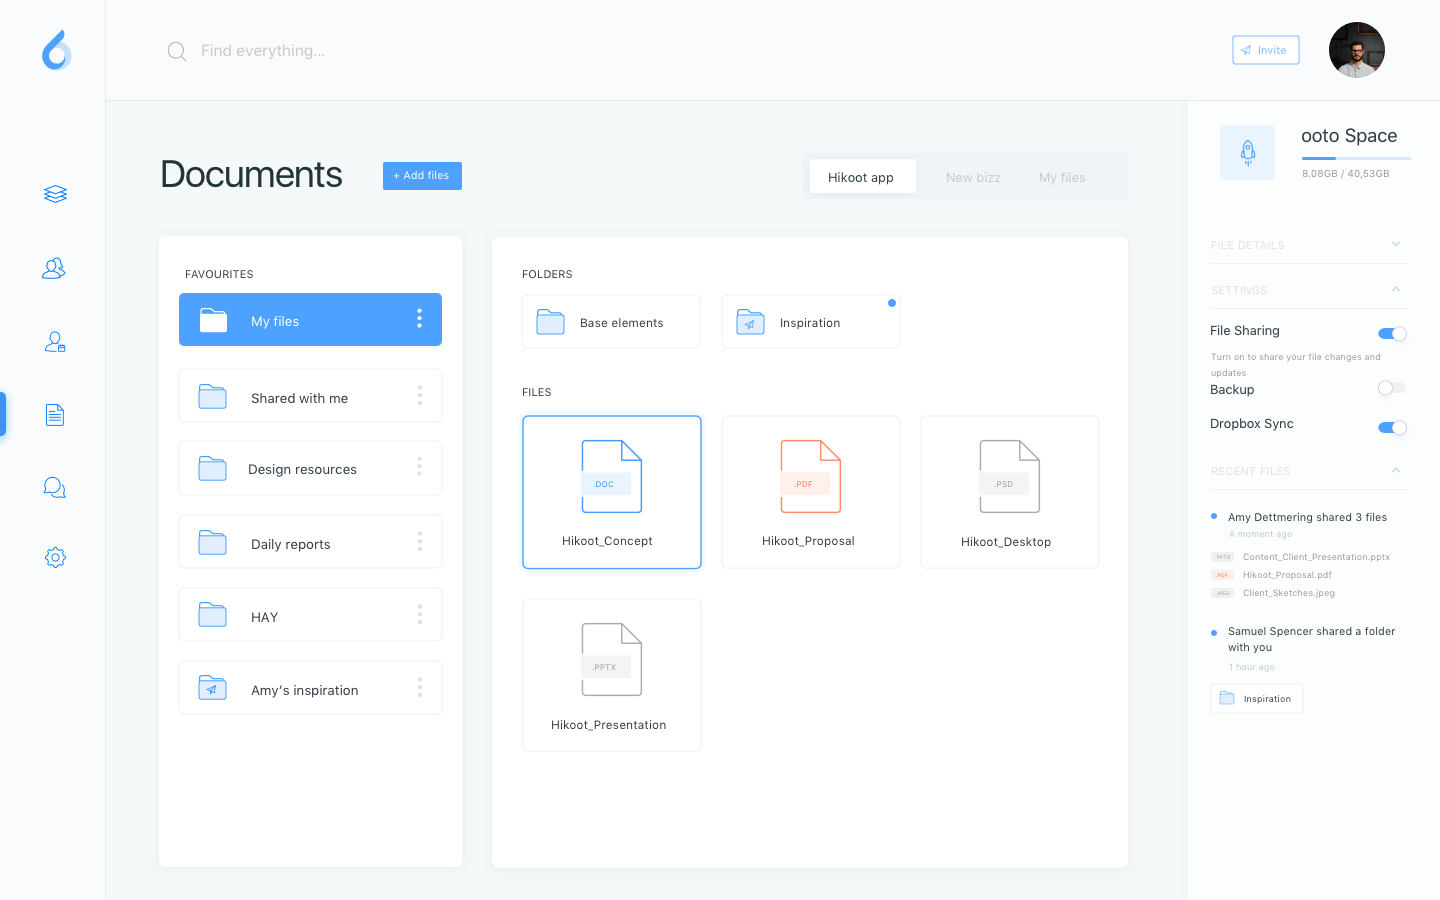
Task: Open the Shared with me three-dot menu
Action: (420, 396)
